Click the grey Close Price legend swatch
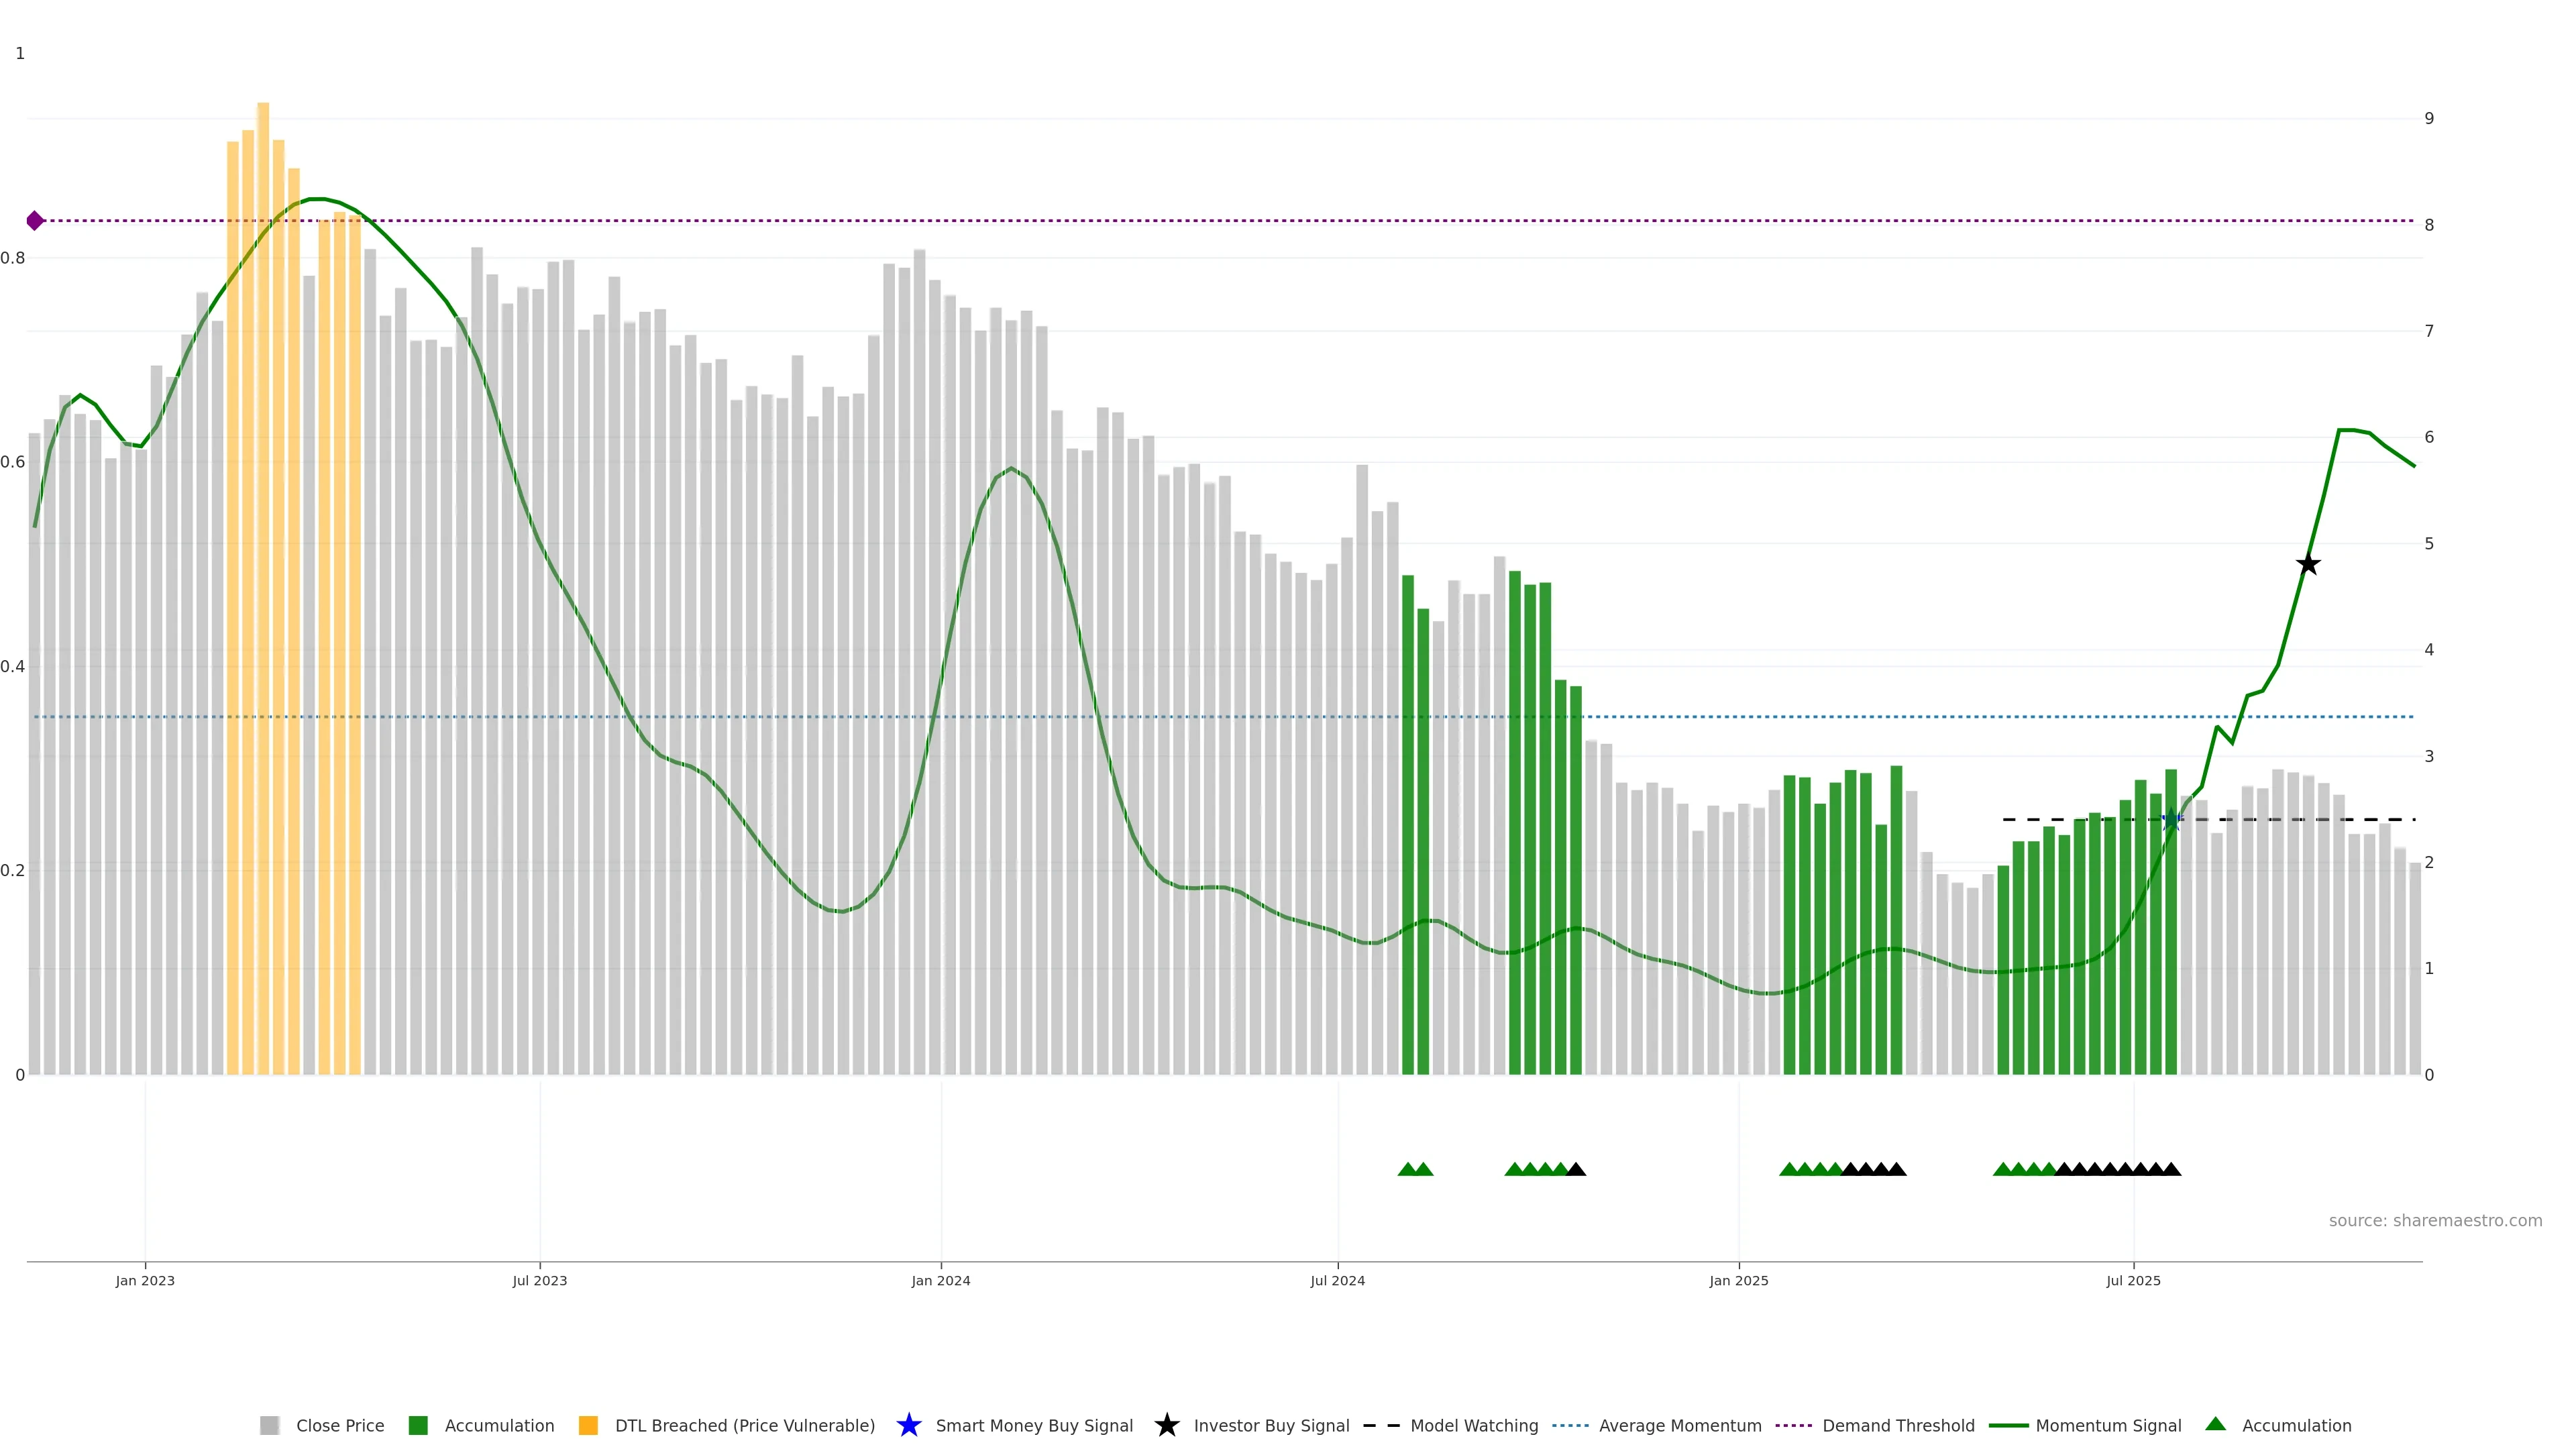Image resolution: width=2576 pixels, height=1449 pixels. tap(270, 1425)
